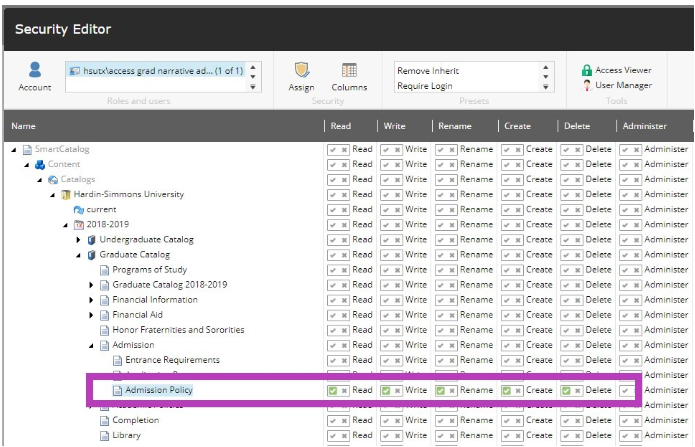Click the Undergraduate Catalog book icon
Screen dimensions: 695x447
92,240
